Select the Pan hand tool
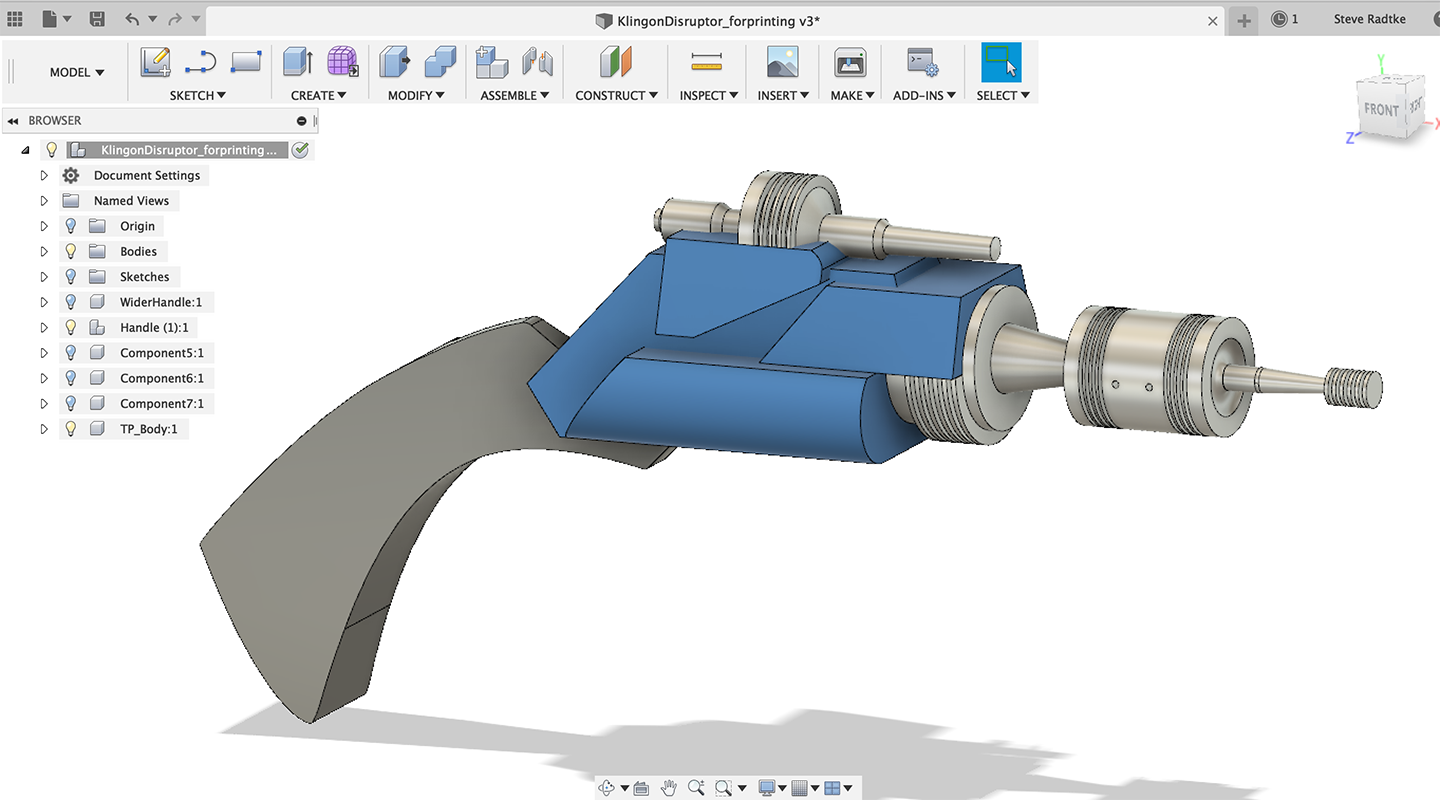1440x800 pixels. coord(669,788)
